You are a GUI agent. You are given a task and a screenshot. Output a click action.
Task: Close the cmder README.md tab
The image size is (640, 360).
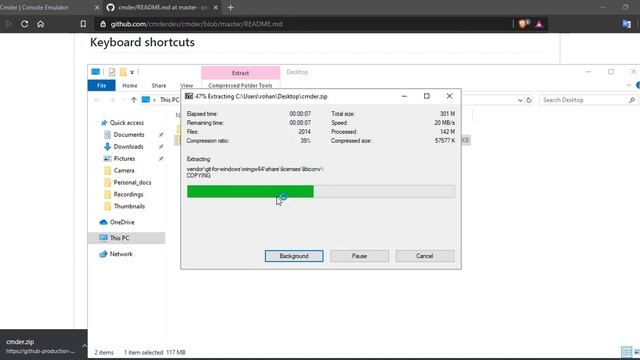pos(216,7)
